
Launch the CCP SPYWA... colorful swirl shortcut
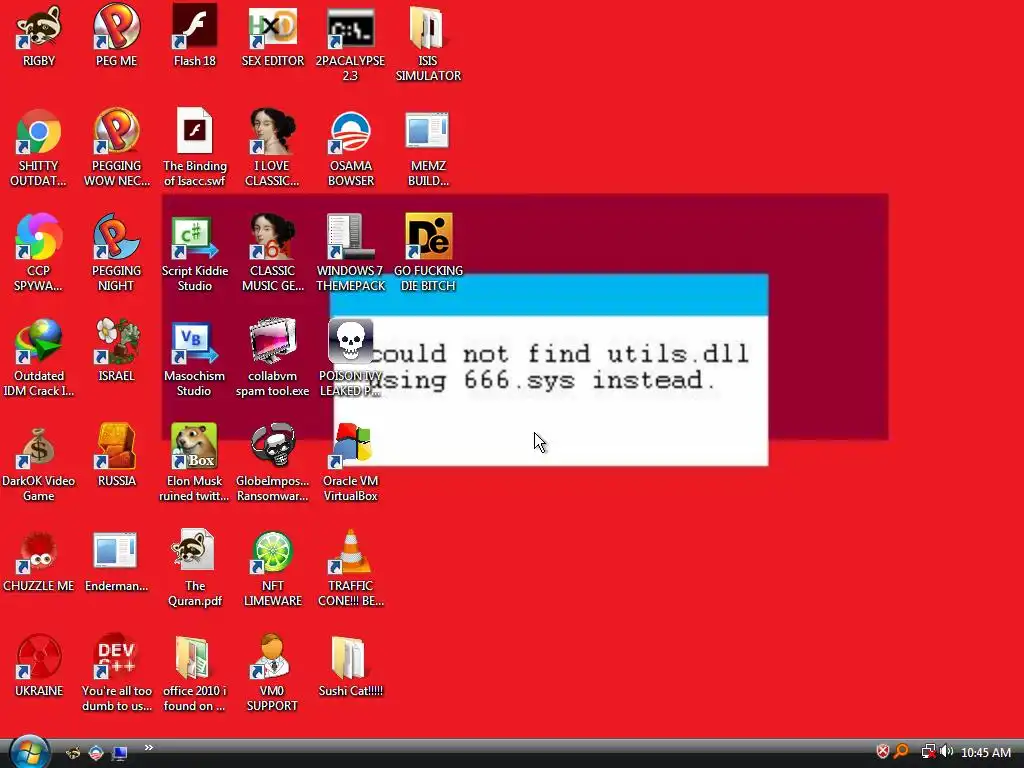click(39, 236)
